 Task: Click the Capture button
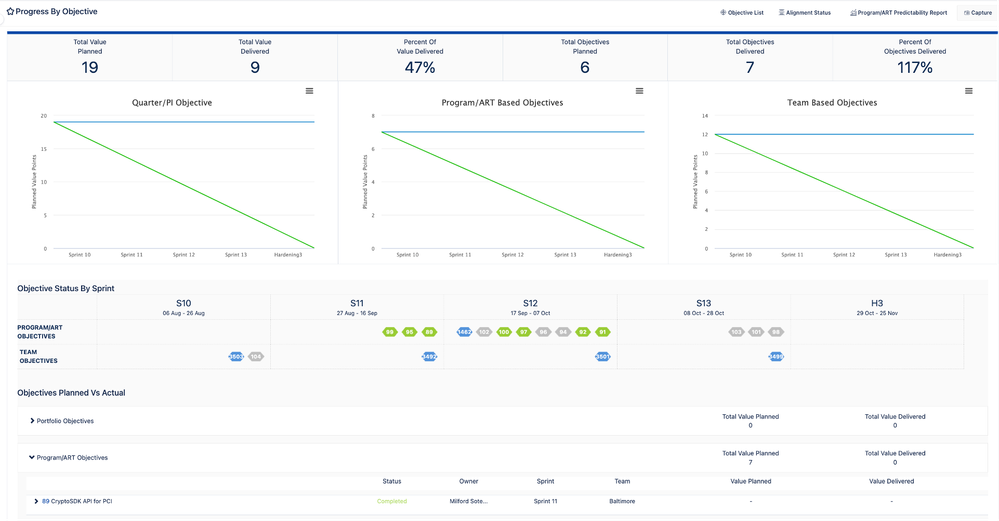pyautogui.click(x=978, y=13)
